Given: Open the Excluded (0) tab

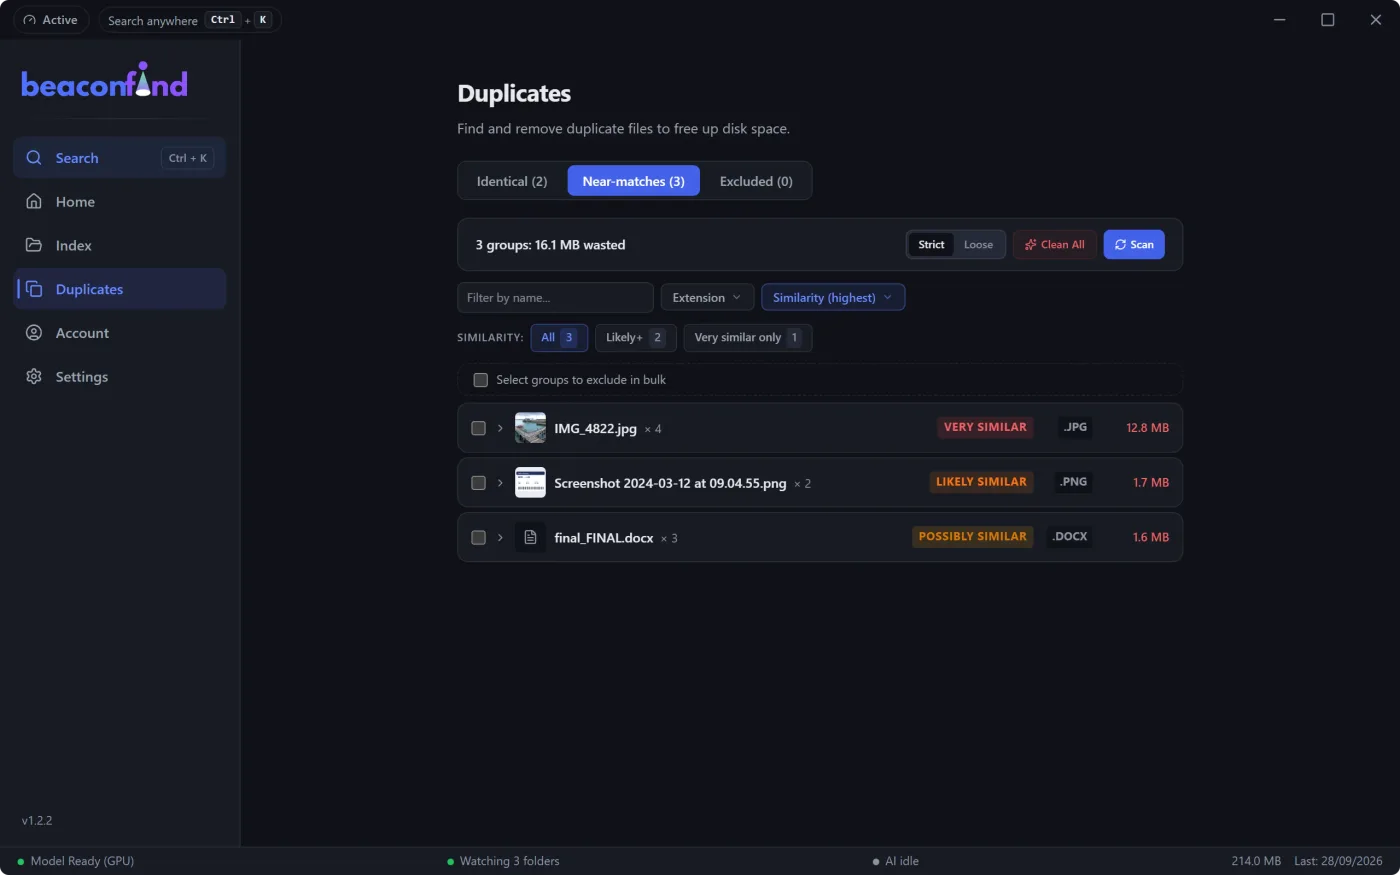Looking at the screenshot, I should (x=756, y=181).
